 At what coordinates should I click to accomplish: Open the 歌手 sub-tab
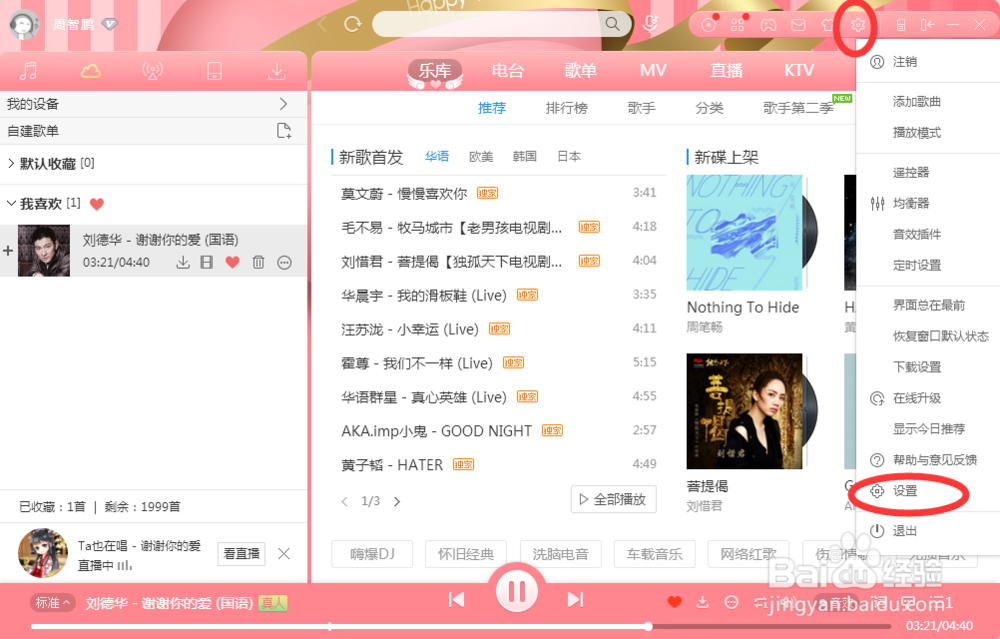click(x=641, y=108)
